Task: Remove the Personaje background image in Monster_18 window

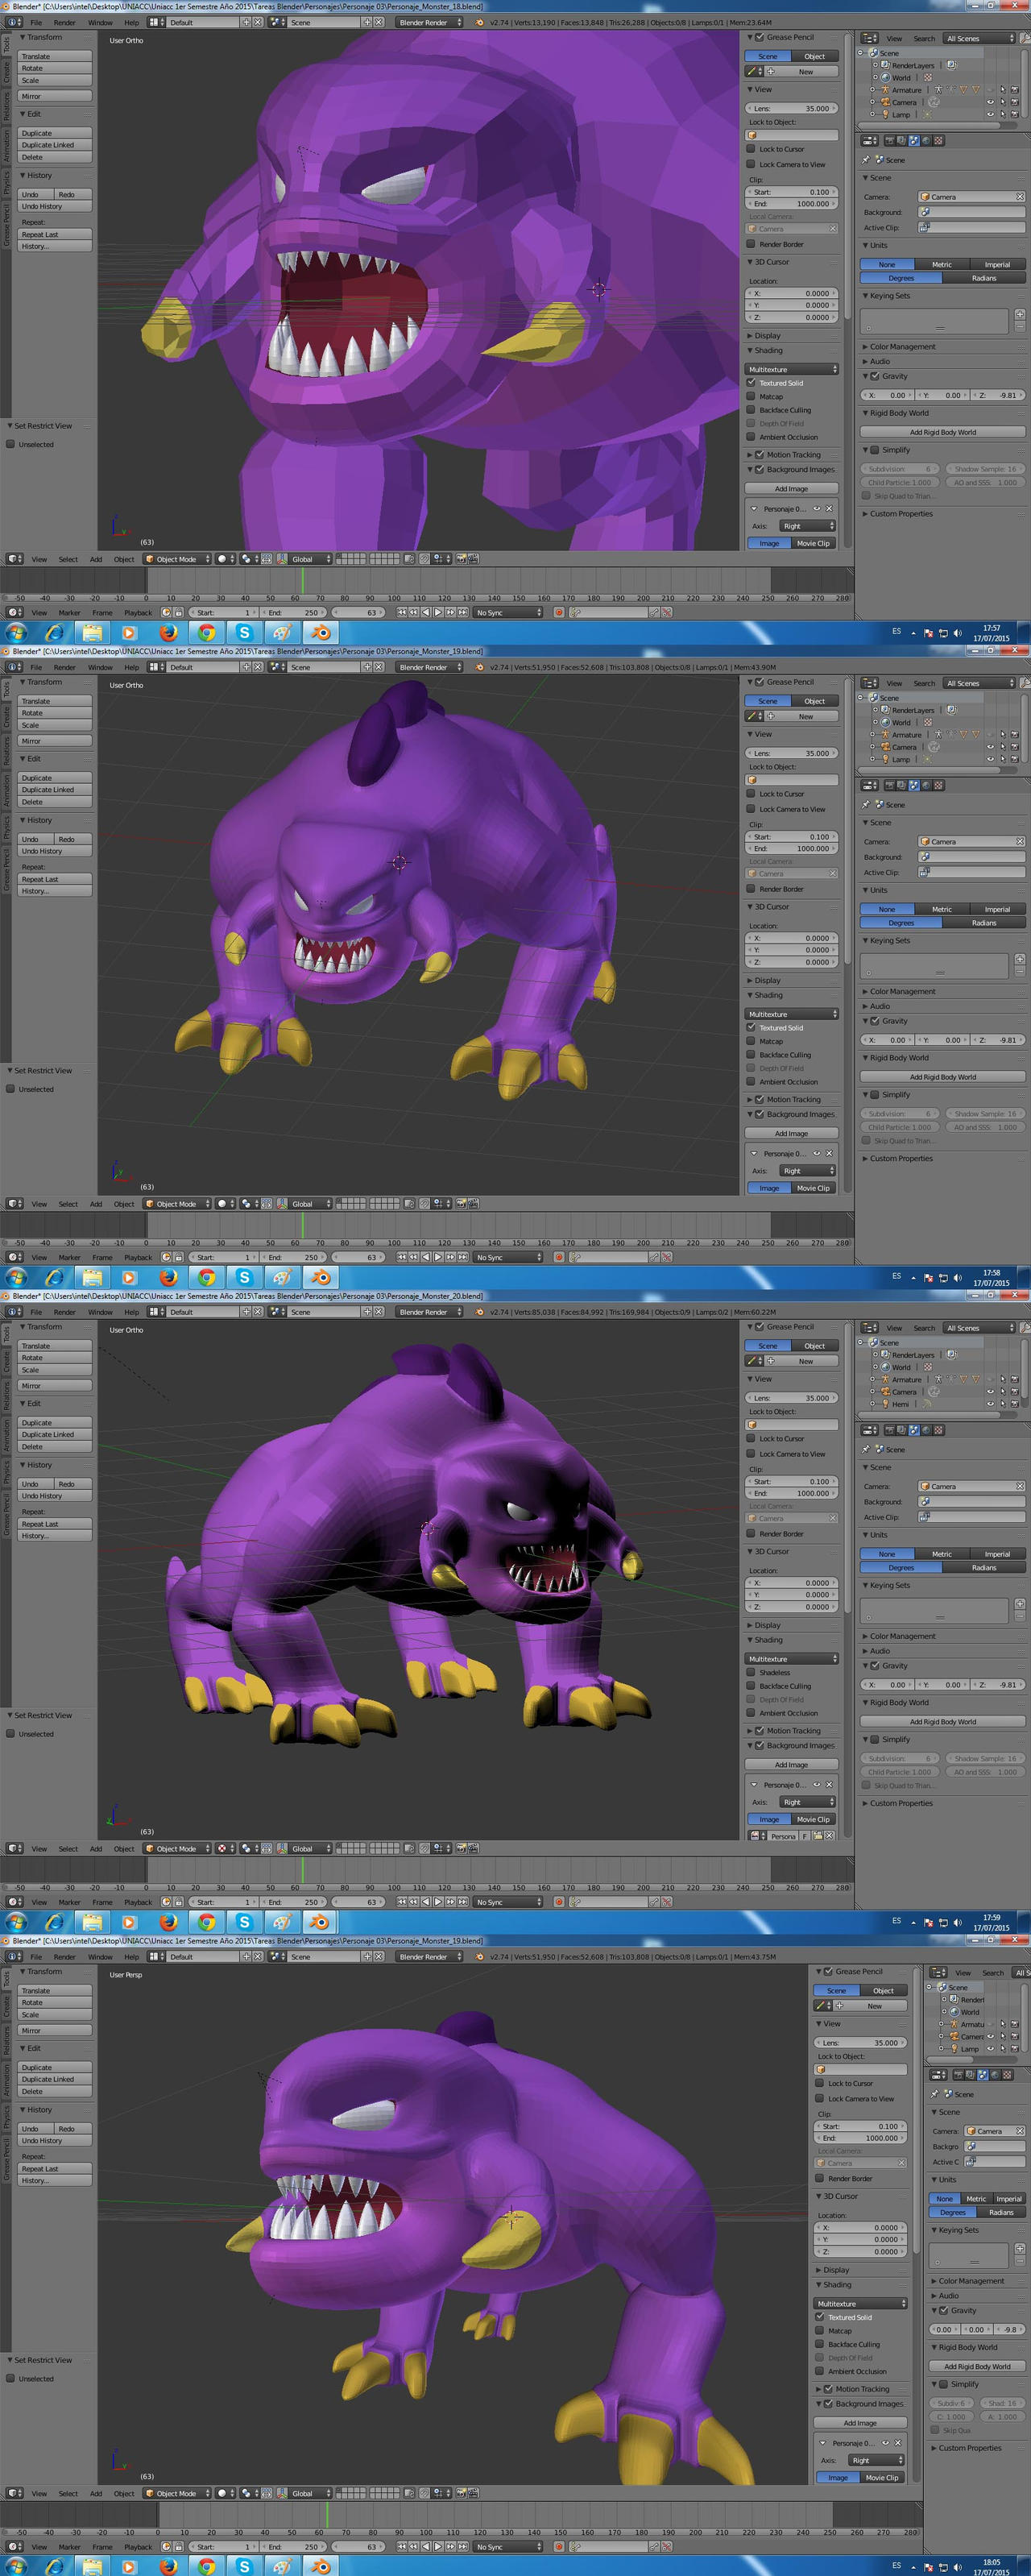Action: point(829,509)
